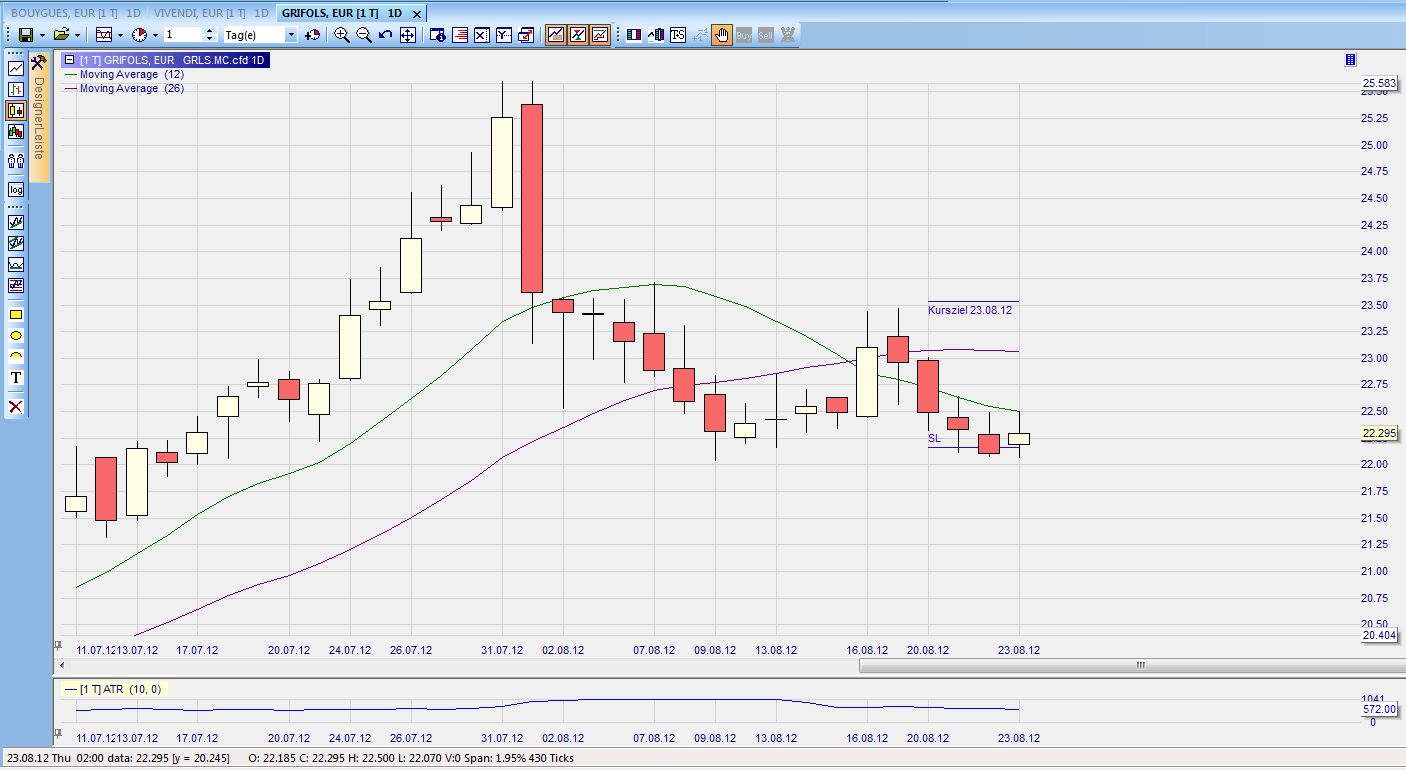1406x770 pixels.
Task: Open the DesignerLeiste side panel
Action: click(39, 118)
